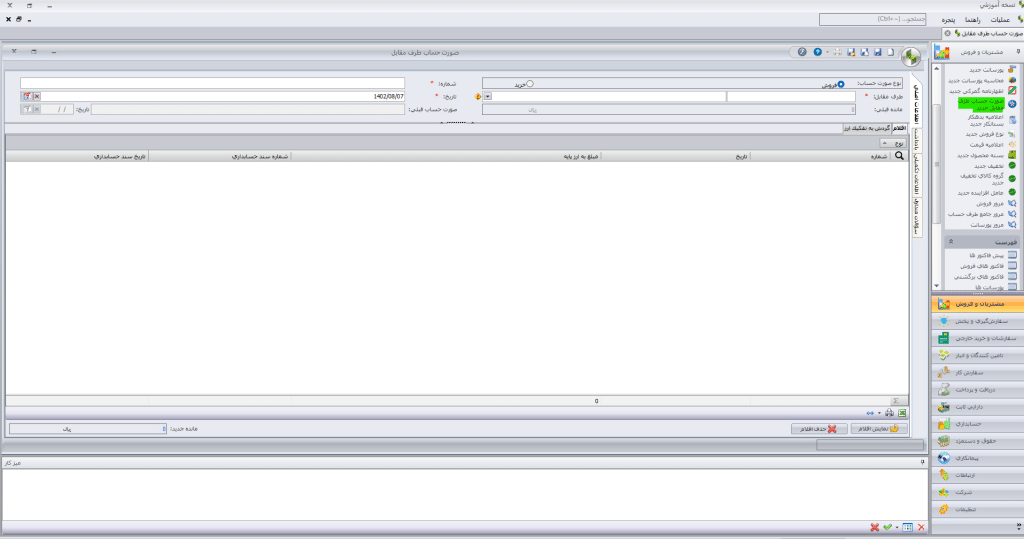
Task: Click the شماره input field
Action: [x=212, y=84]
